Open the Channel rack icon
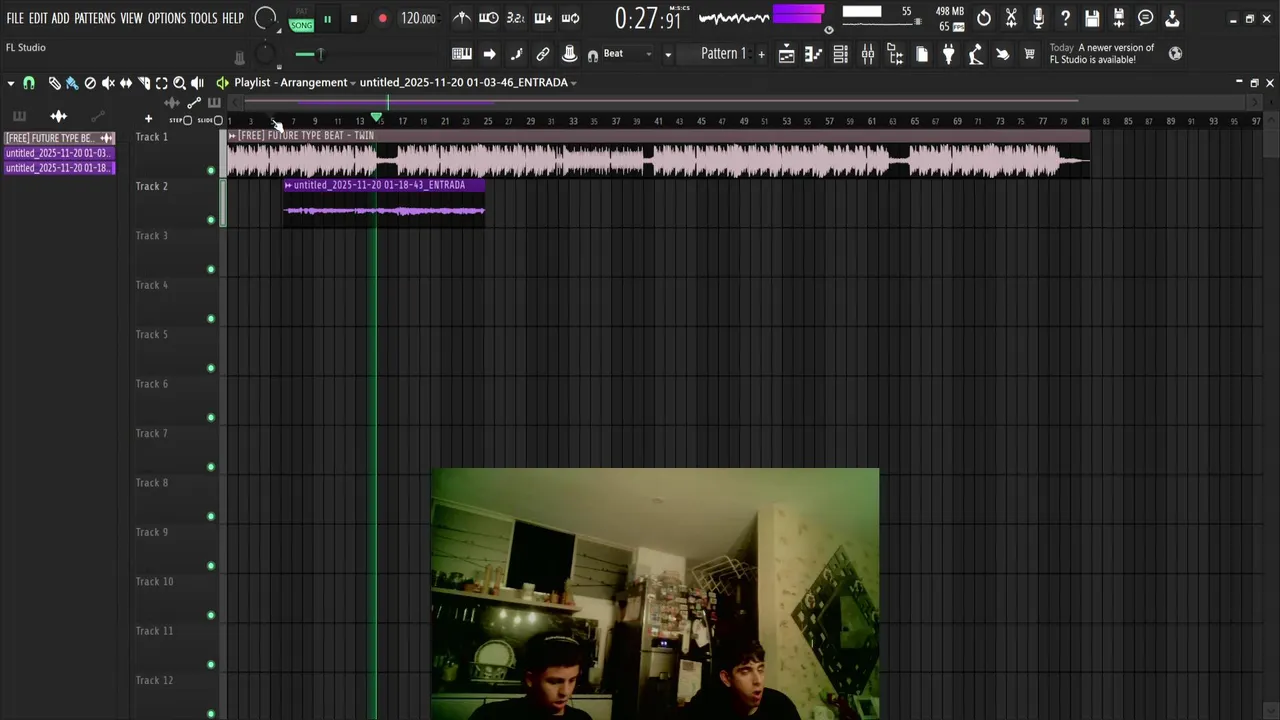The height and width of the screenshot is (720, 1280). coord(841,54)
